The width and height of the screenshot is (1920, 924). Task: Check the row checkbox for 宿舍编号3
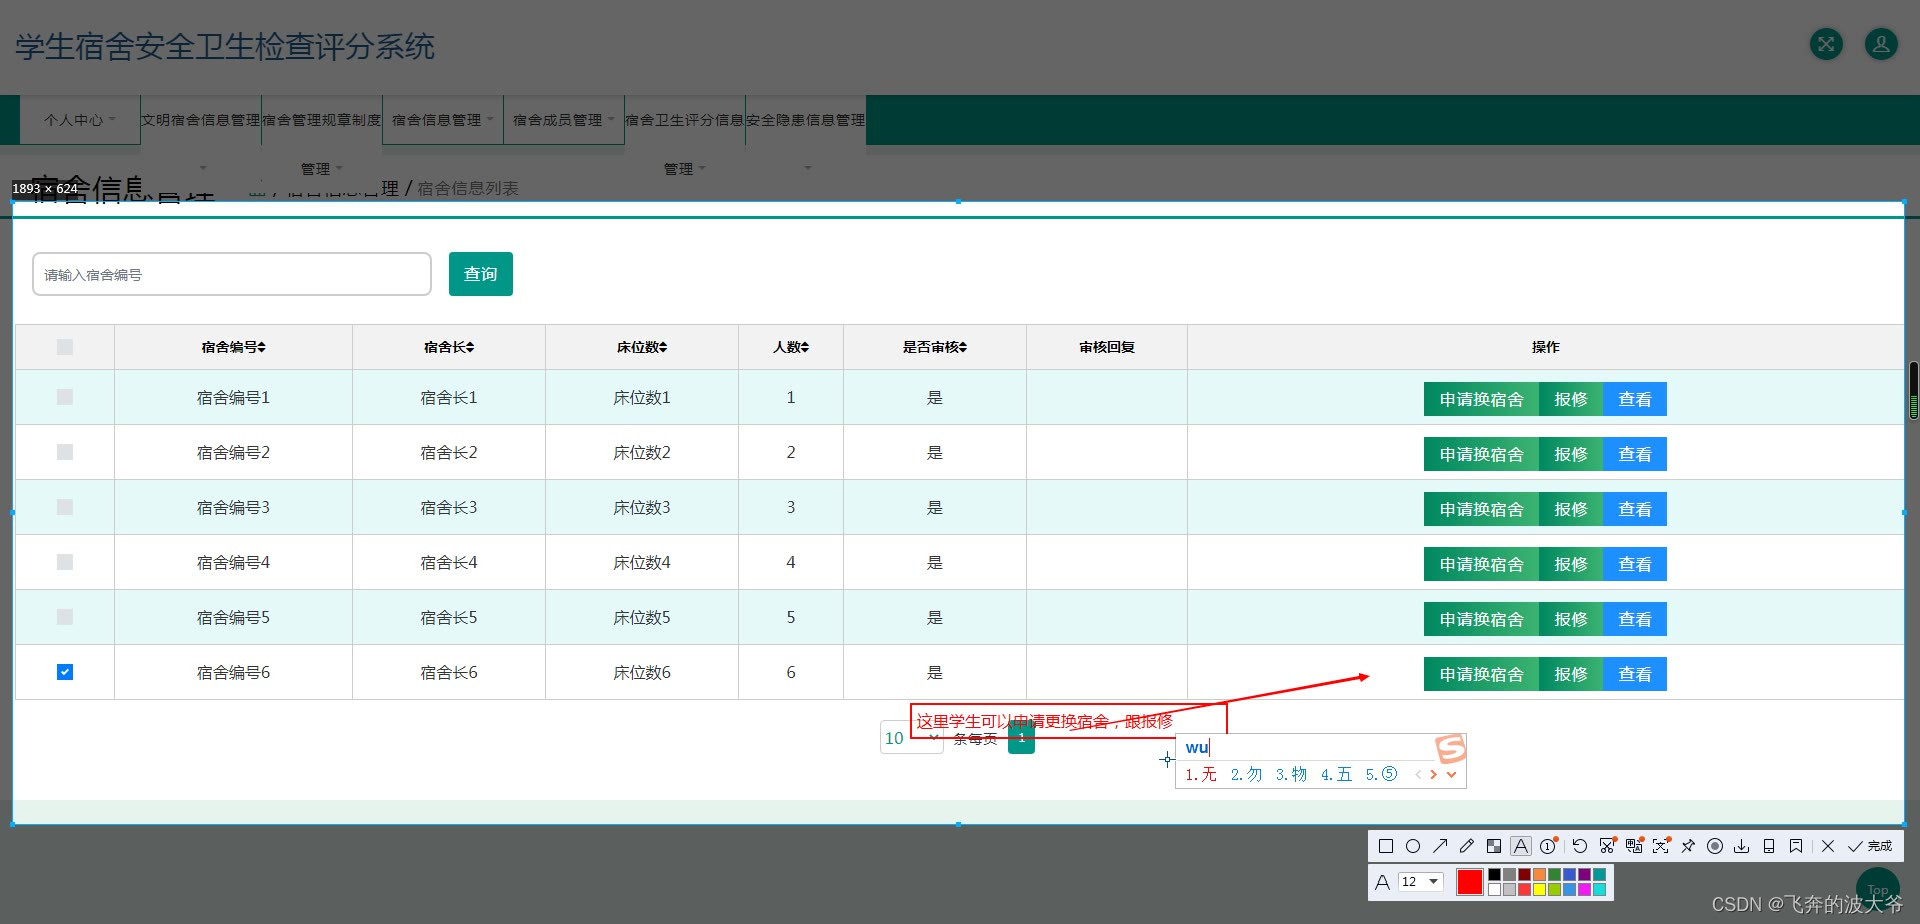pyautogui.click(x=65, y=507)
